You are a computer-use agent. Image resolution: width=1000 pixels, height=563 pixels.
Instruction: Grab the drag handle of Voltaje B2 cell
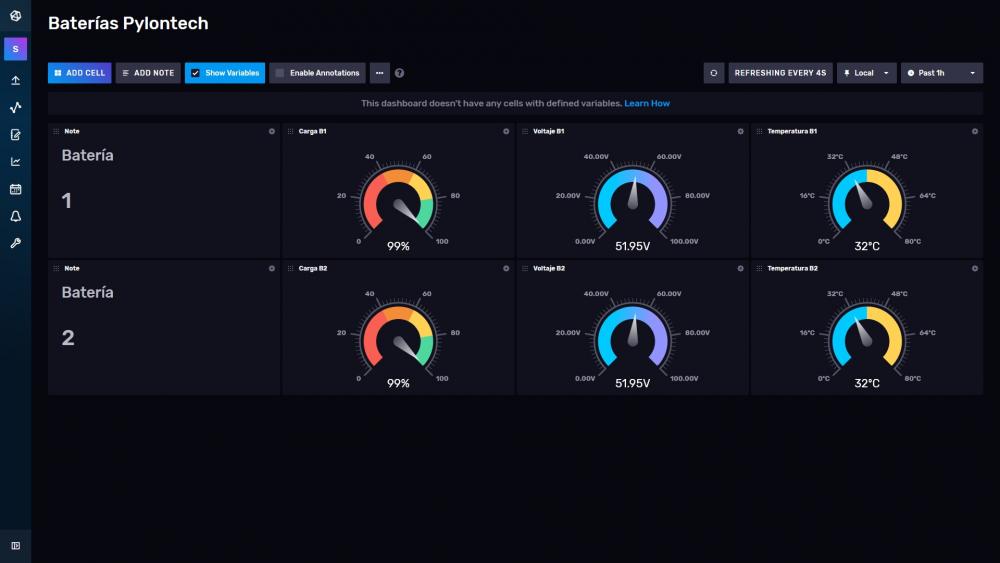click(525, 268)
